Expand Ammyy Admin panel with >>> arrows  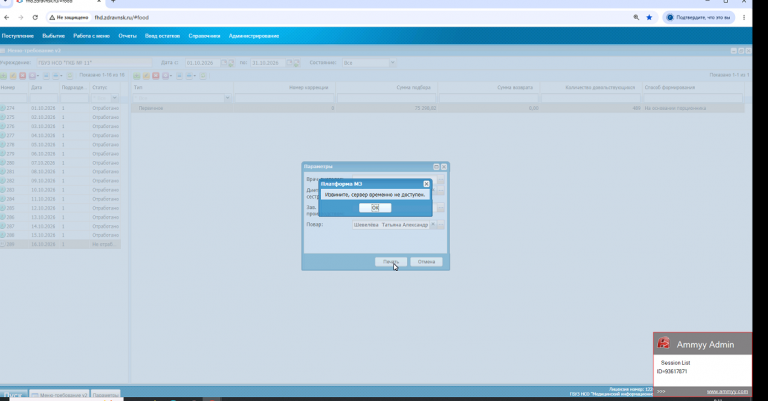661,391
